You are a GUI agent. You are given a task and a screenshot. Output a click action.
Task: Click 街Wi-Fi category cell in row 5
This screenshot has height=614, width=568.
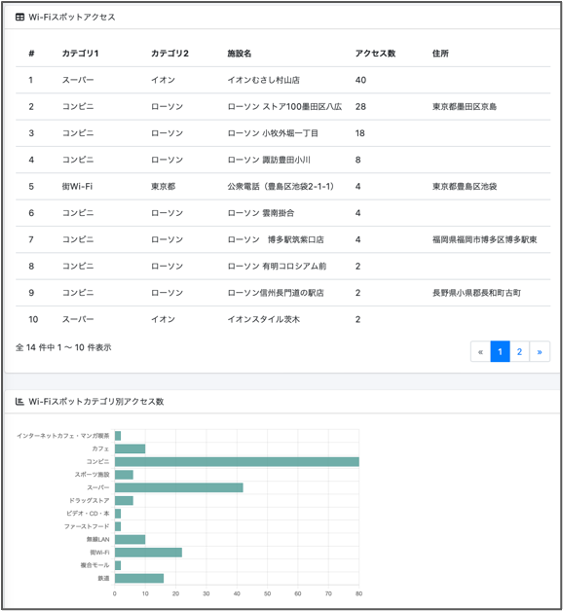pos(78,188)
